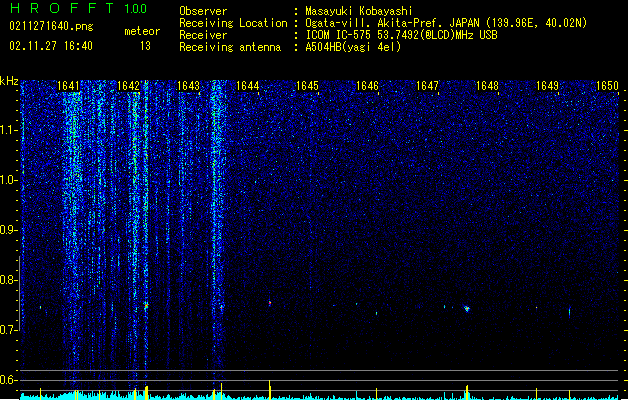This screenshot has width=629, height=400.
Task: Click the 1643 time axis marker
Action: [x=188, y=86]
